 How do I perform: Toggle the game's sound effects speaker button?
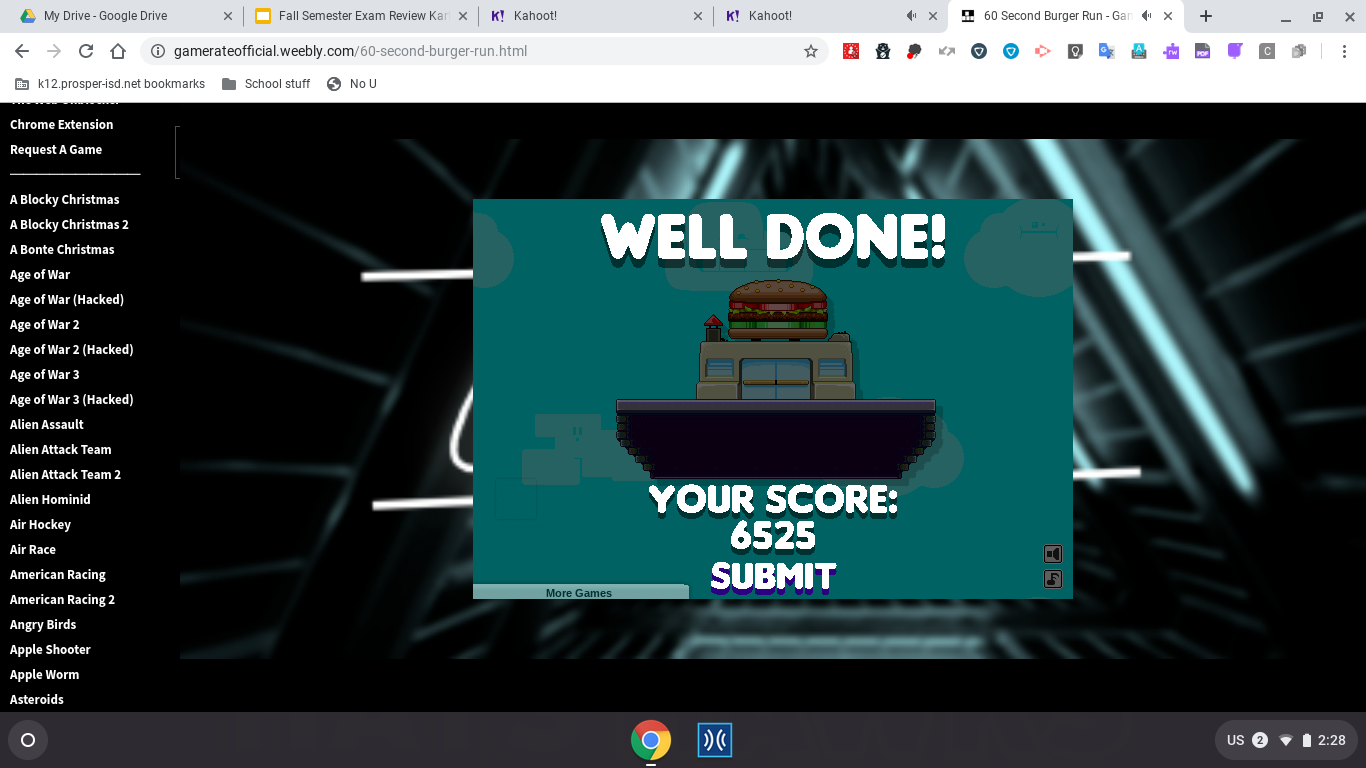click(x=1052, y=554)
